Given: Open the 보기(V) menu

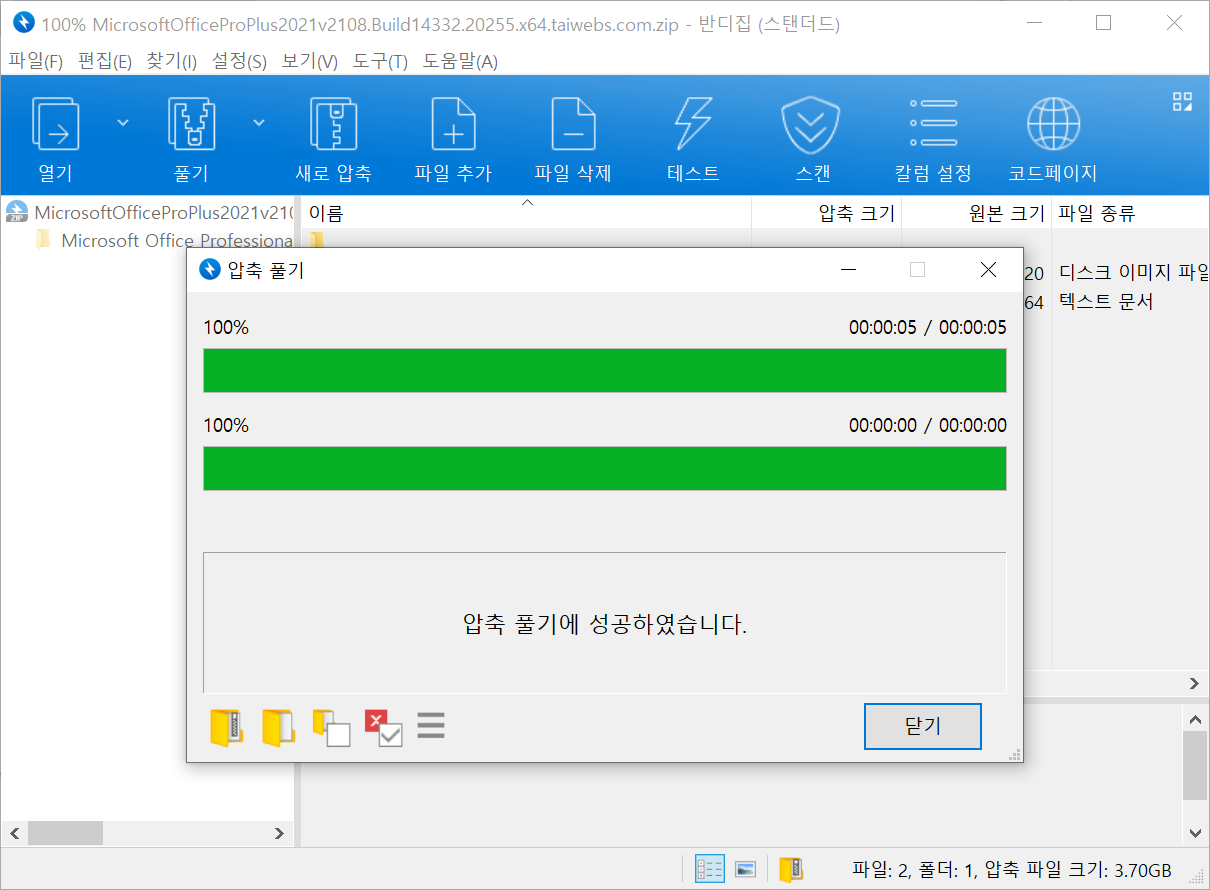Looking at the screenshot, I should [x=310, y=61].
